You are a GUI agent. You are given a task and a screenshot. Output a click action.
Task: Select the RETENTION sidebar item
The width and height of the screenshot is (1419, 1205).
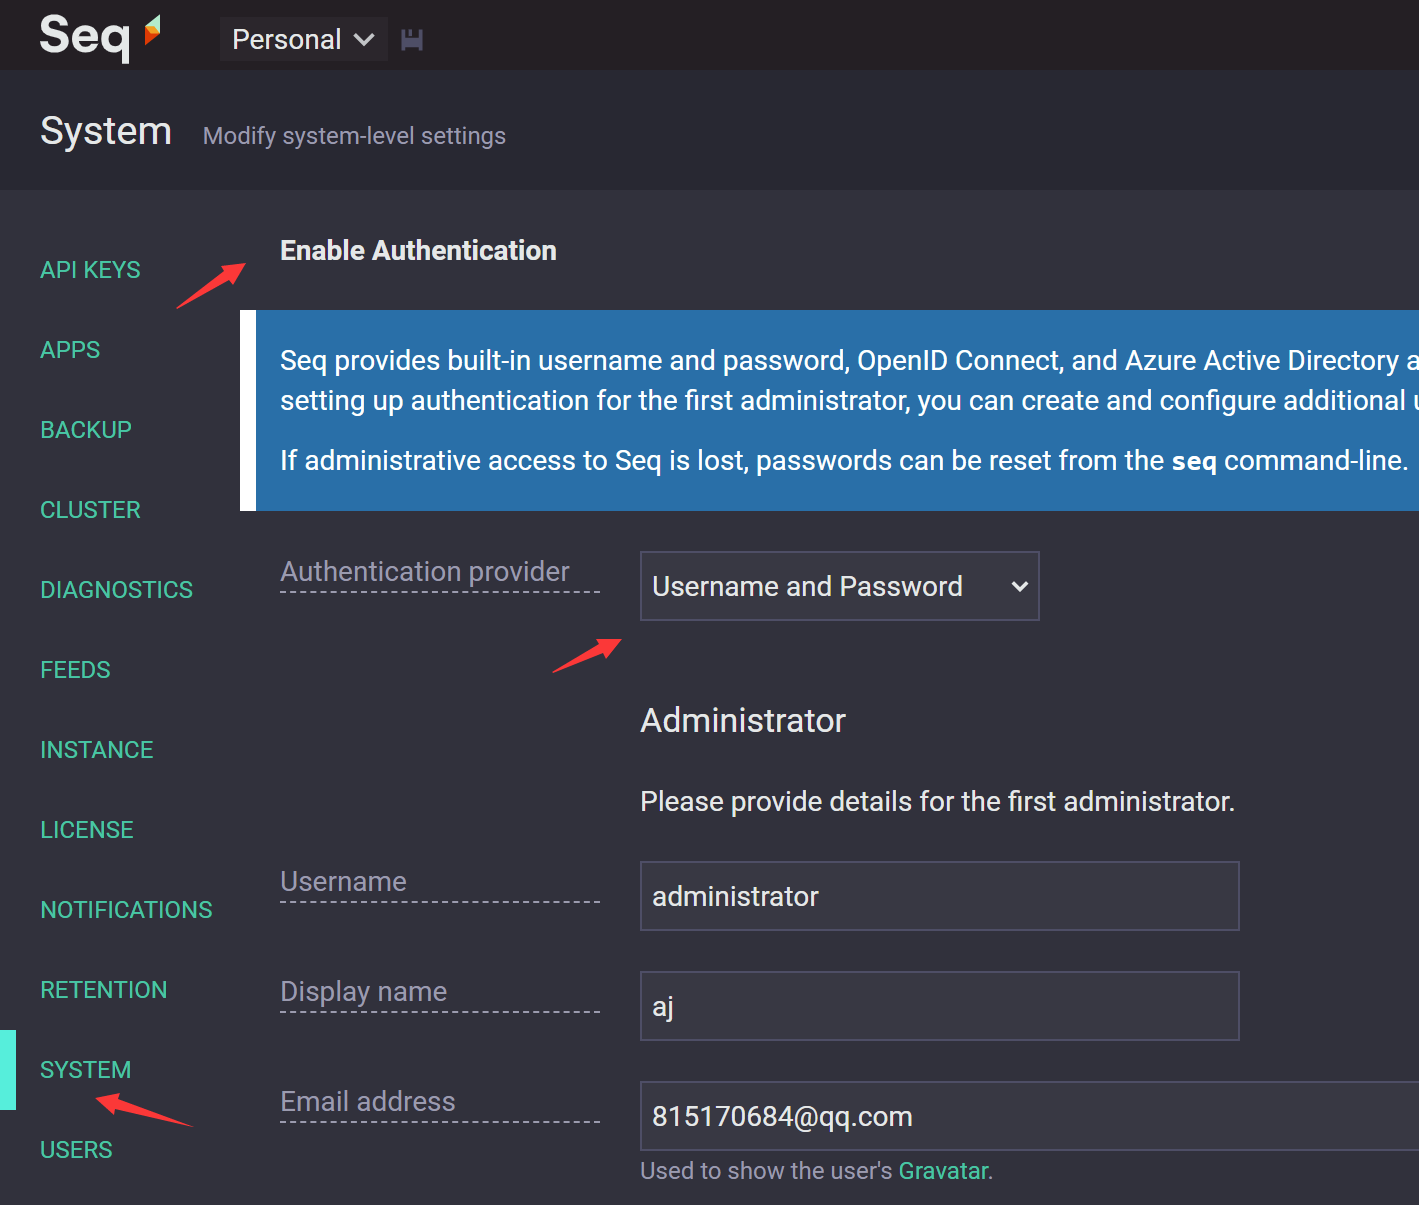click(104, 990)
